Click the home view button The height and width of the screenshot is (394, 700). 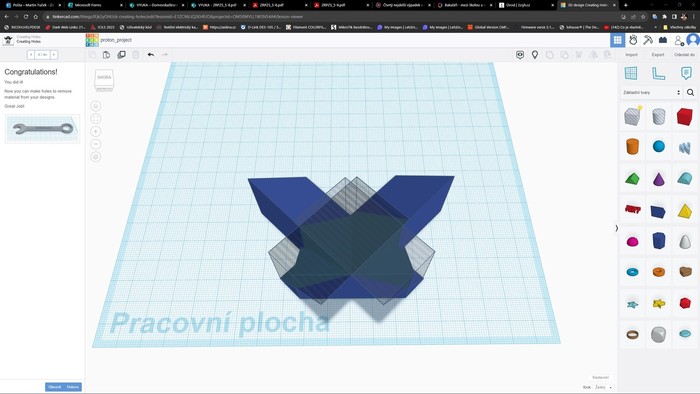click(x=96, y=106)
